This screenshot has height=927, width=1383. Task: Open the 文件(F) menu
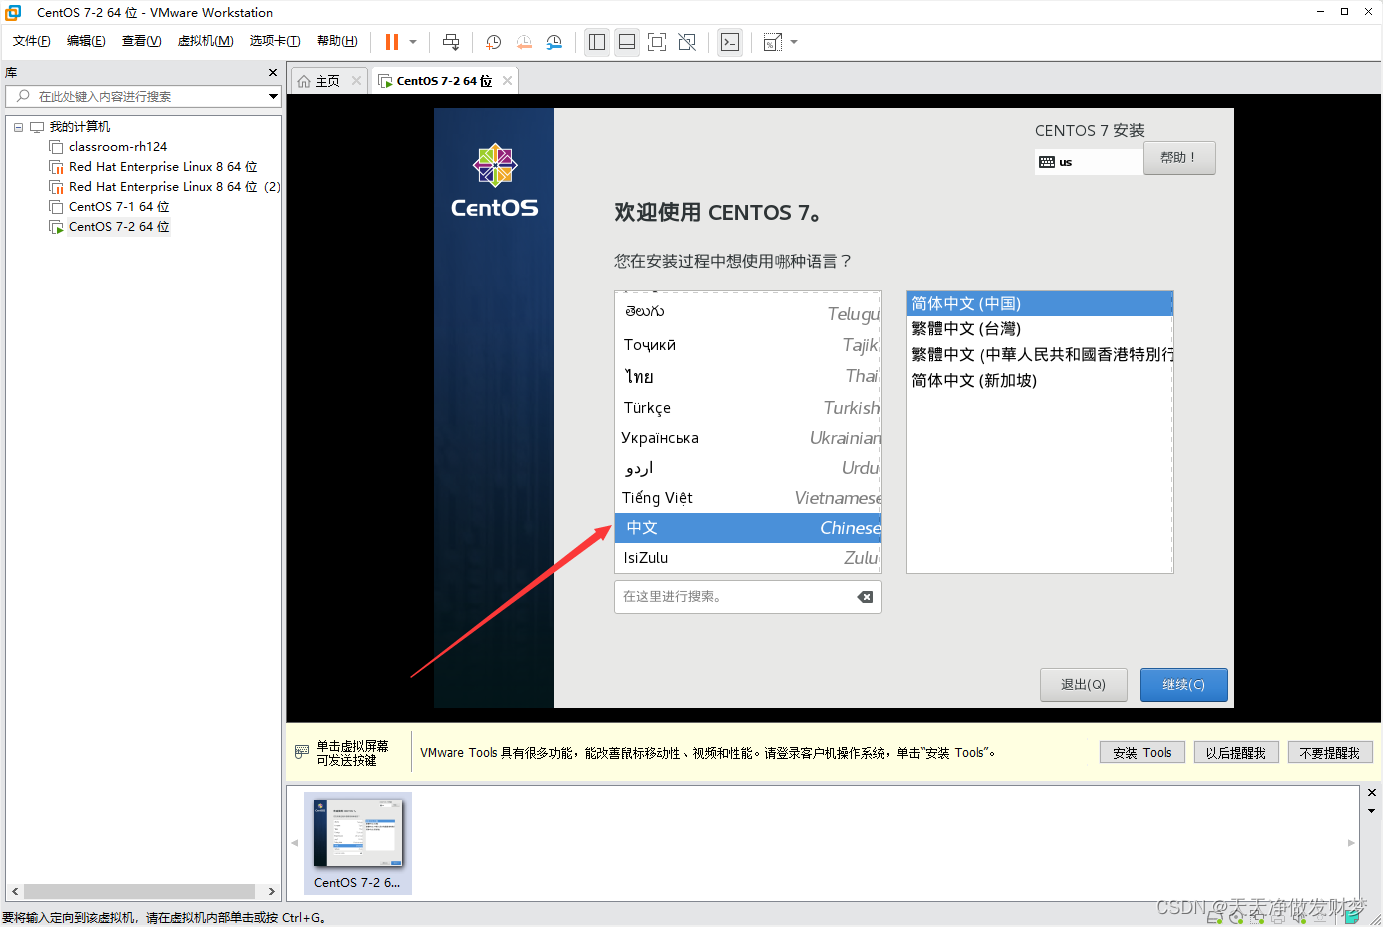(32, 41)
